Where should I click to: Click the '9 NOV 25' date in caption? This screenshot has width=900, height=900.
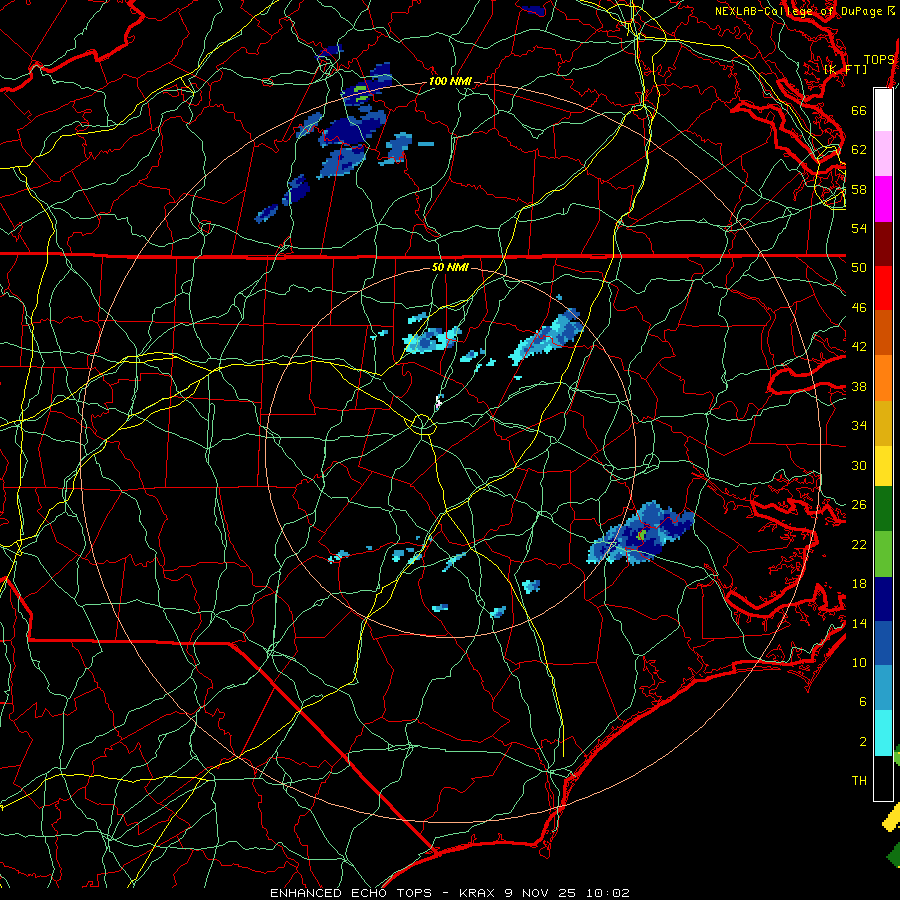542,893
